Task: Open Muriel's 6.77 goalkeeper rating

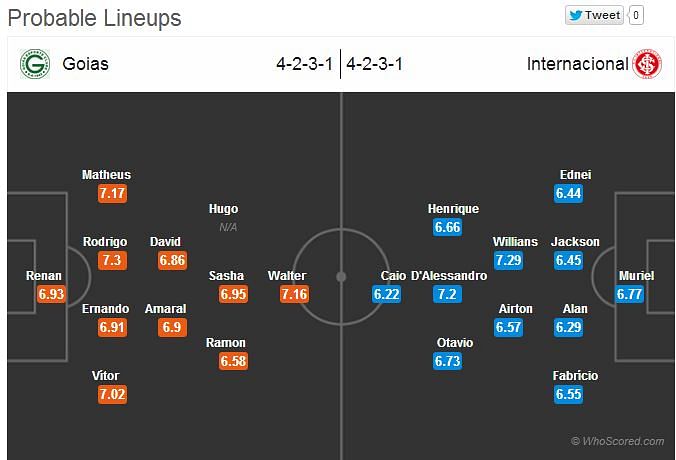Action: pos(629,294)
